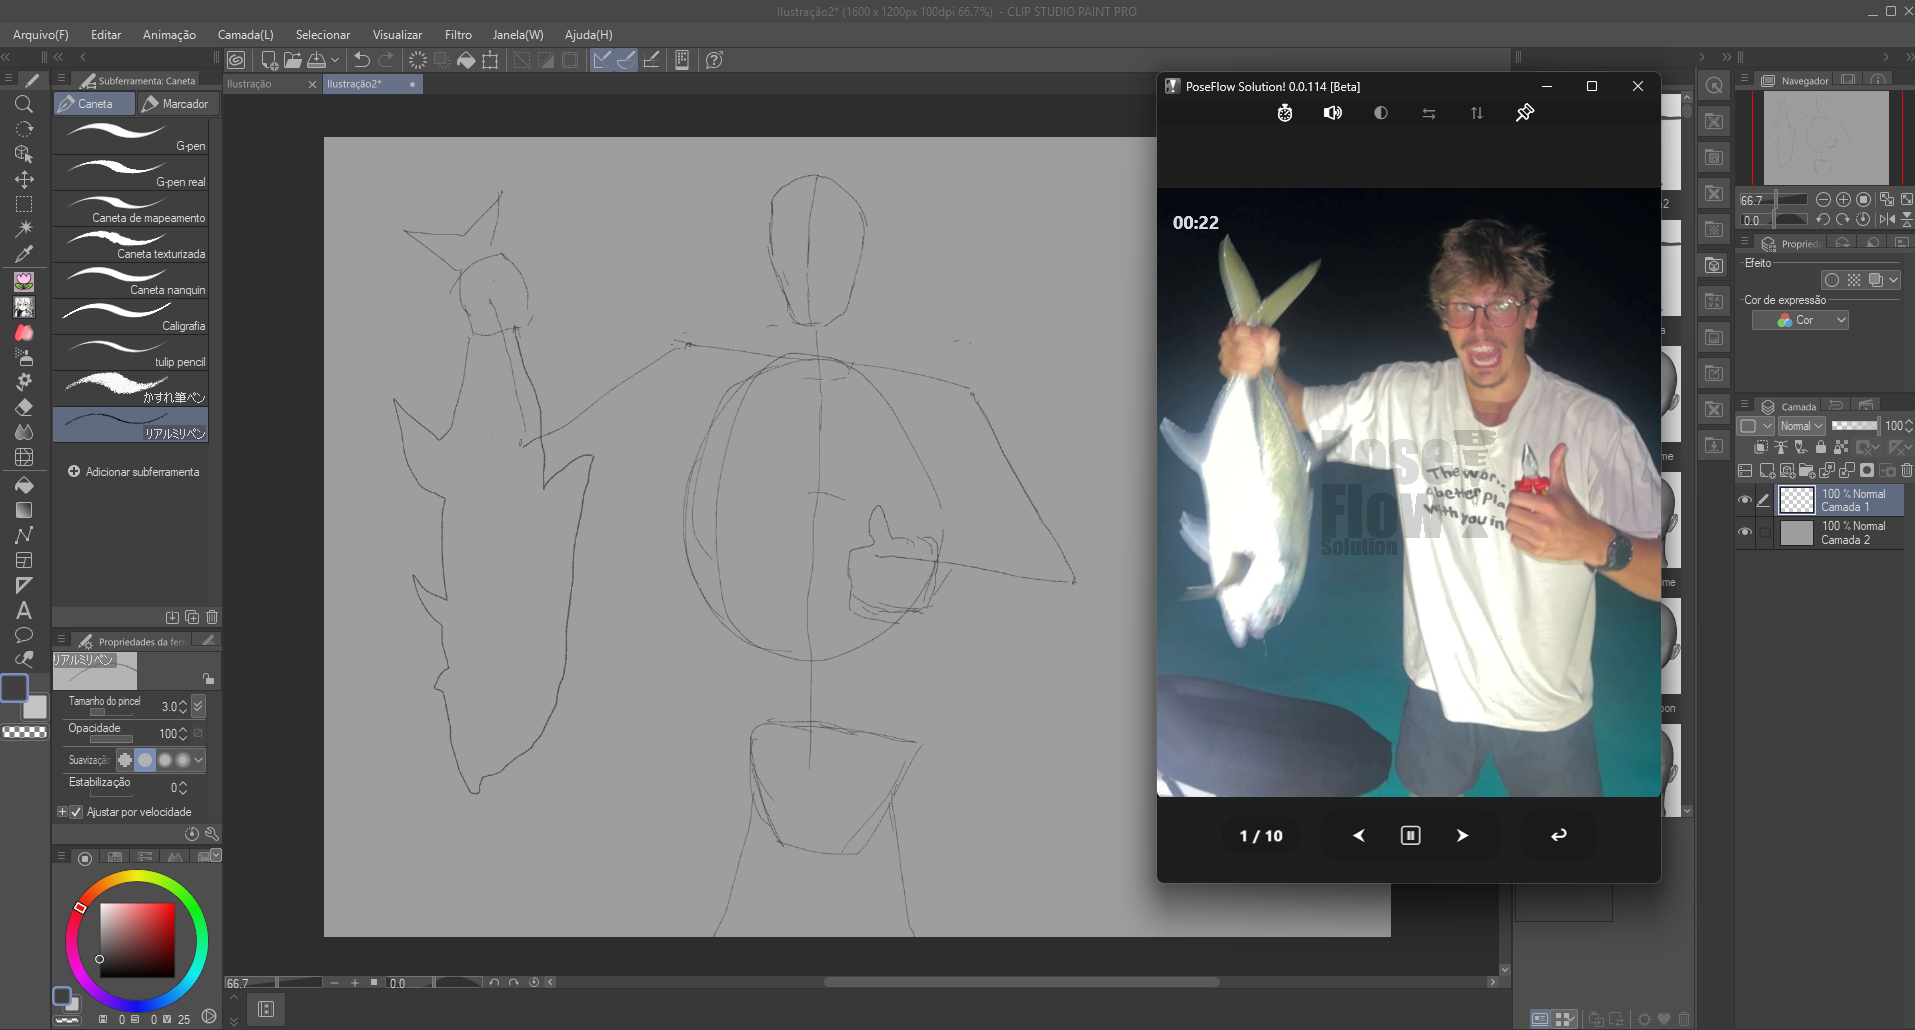The height and width of the screenshot is (1030, 1915).
Task: Redo the last undone action
Action: pyautogui.click(x=386, y=60)
